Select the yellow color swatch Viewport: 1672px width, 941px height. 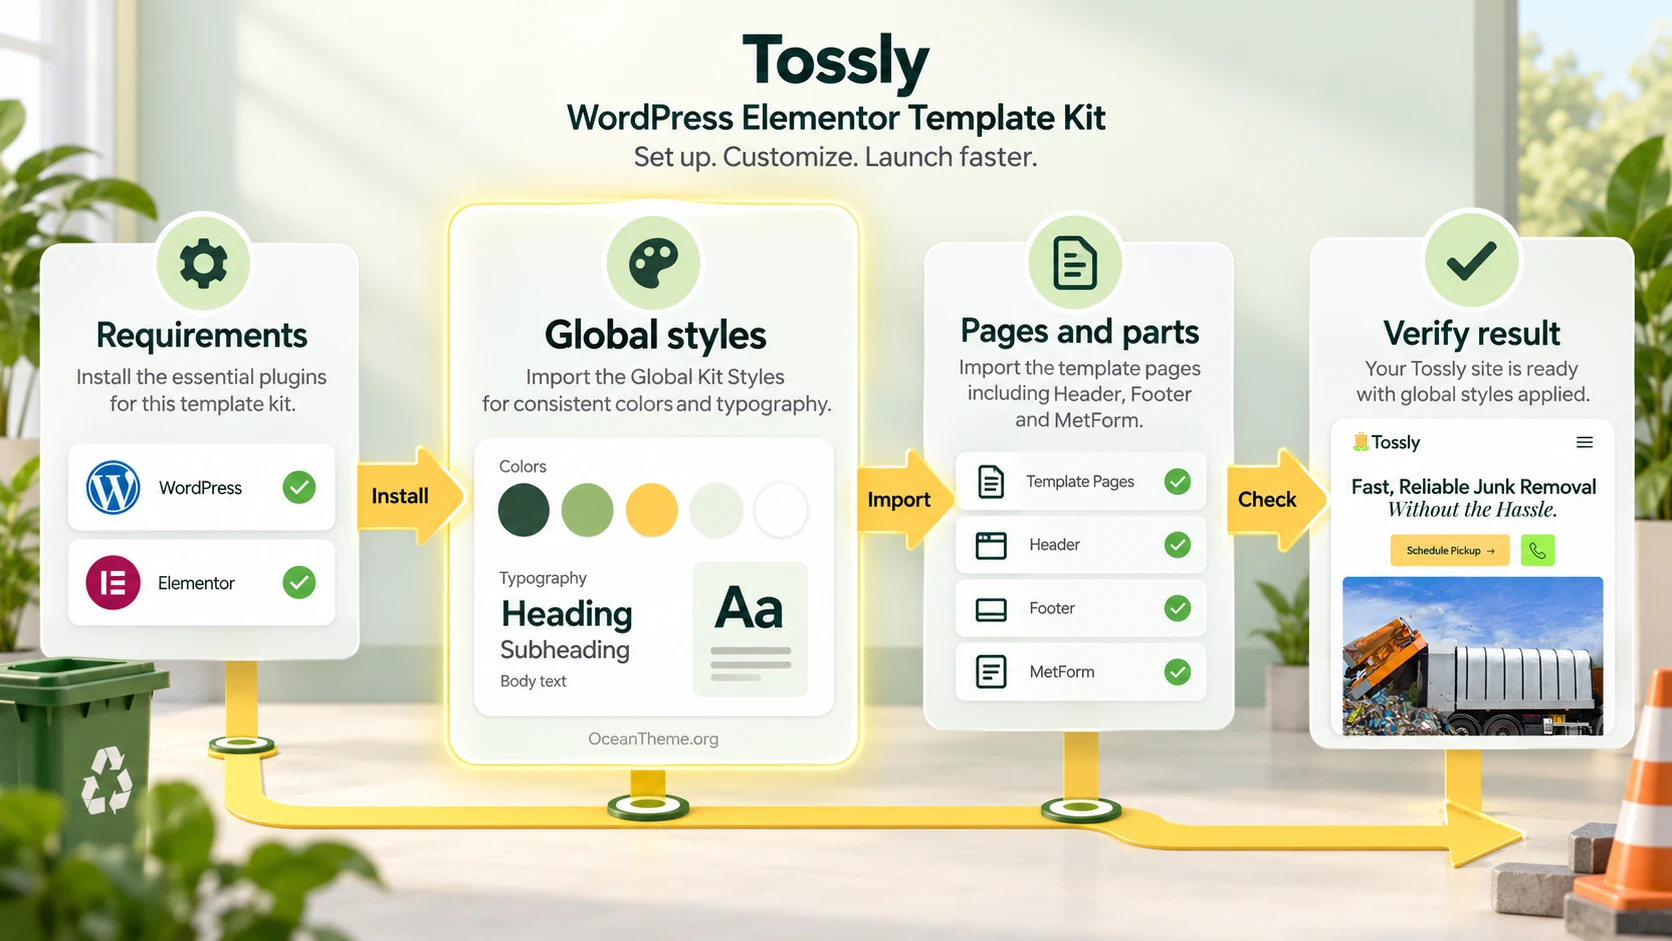point(652,510)
